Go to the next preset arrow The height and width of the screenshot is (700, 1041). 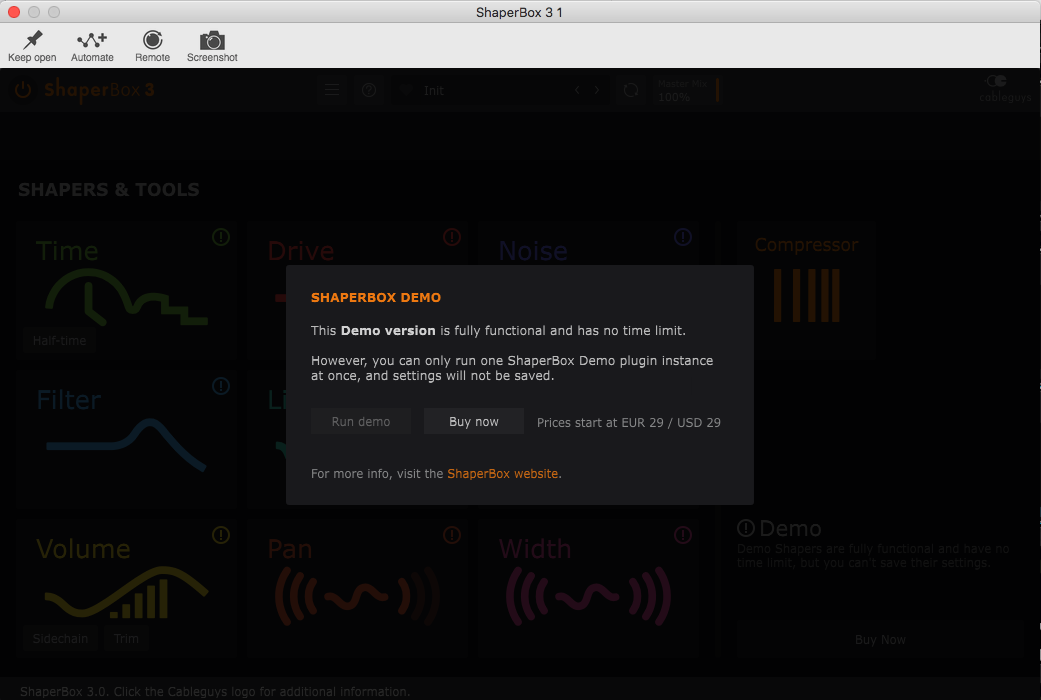pyautogui.click(x=597, y=90)
